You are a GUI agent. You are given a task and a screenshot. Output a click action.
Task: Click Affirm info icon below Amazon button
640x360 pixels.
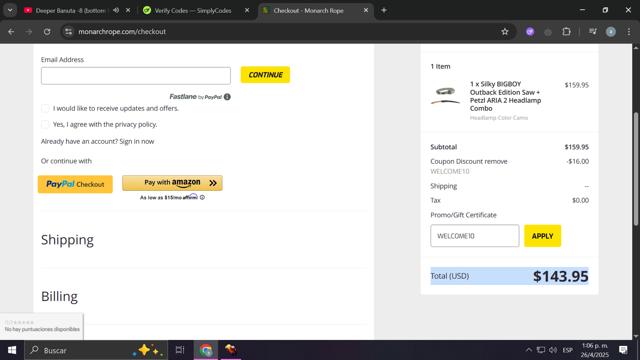[202, 198]
